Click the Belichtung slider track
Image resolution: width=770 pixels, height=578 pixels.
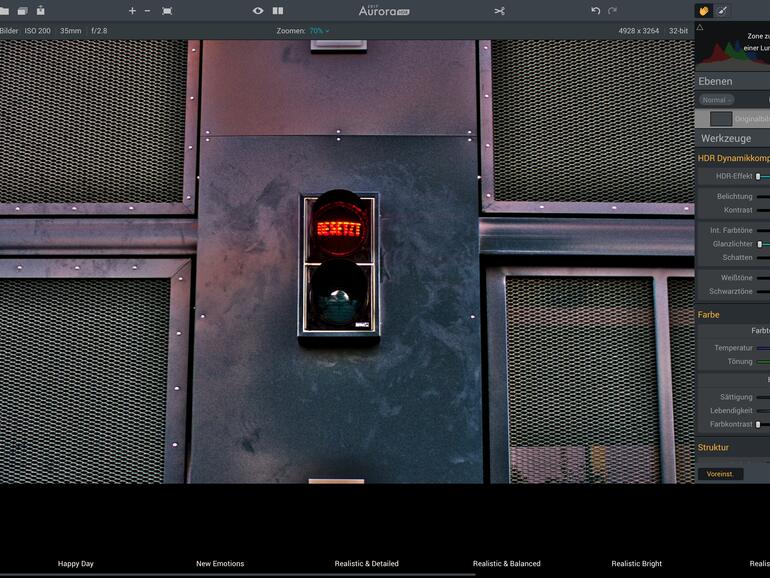(x=763, y=196)
